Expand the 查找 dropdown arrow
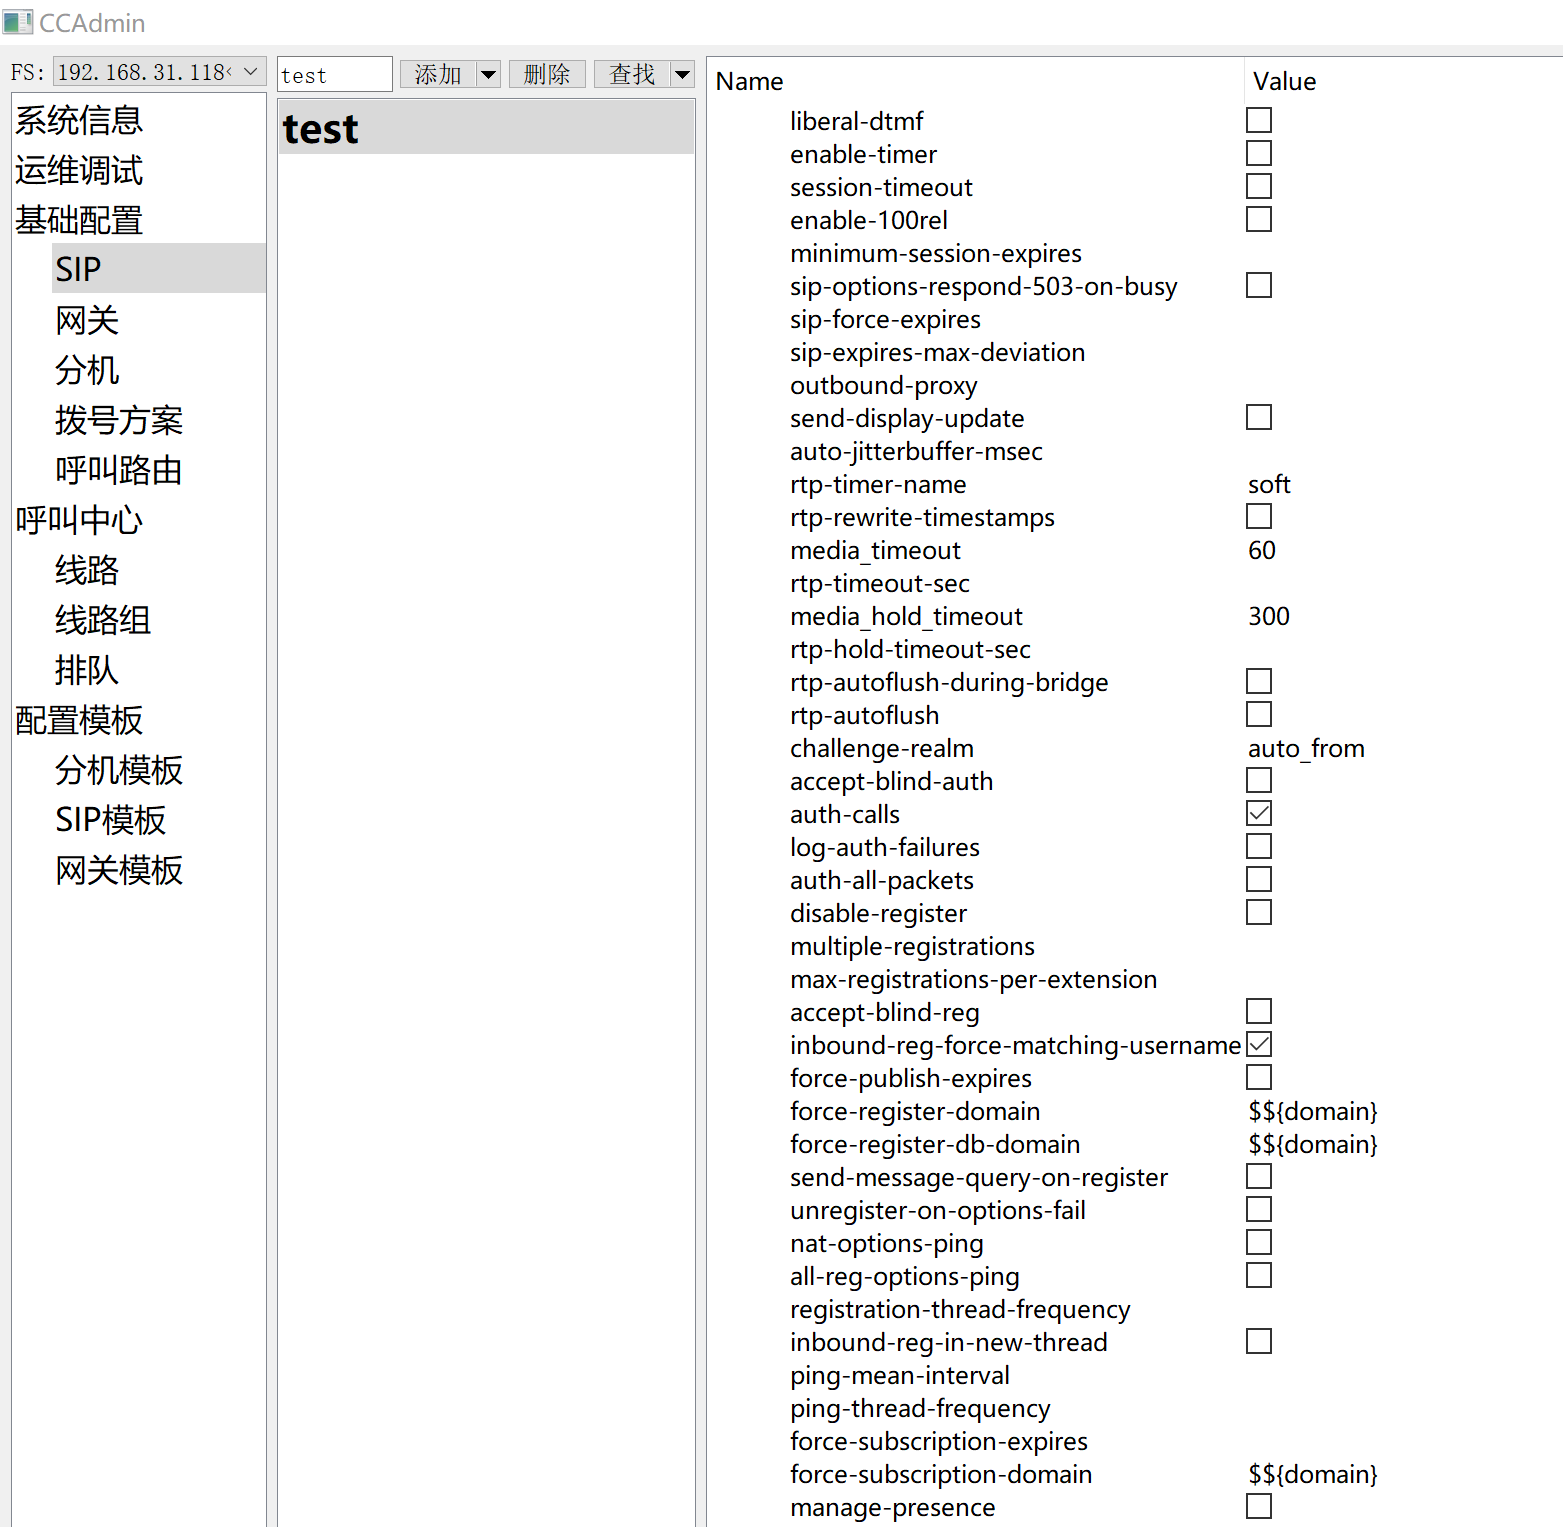The image size is (1563, 1527). (x=682, y=74)
